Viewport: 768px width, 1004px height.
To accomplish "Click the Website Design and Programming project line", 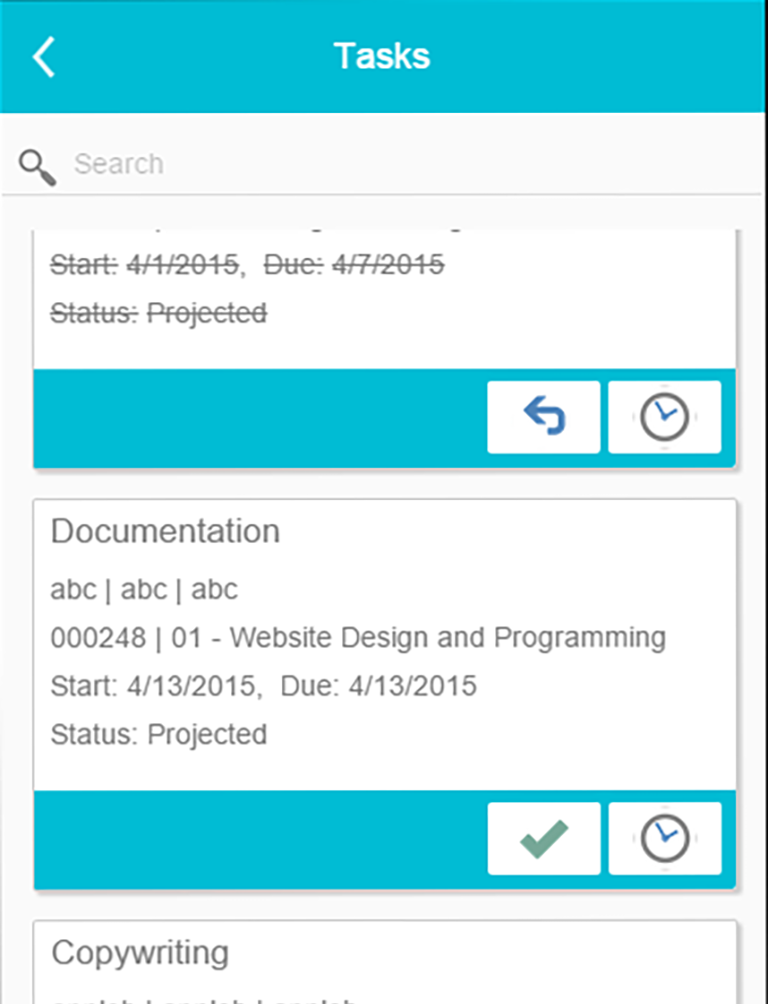I will (x=358, y=637).
